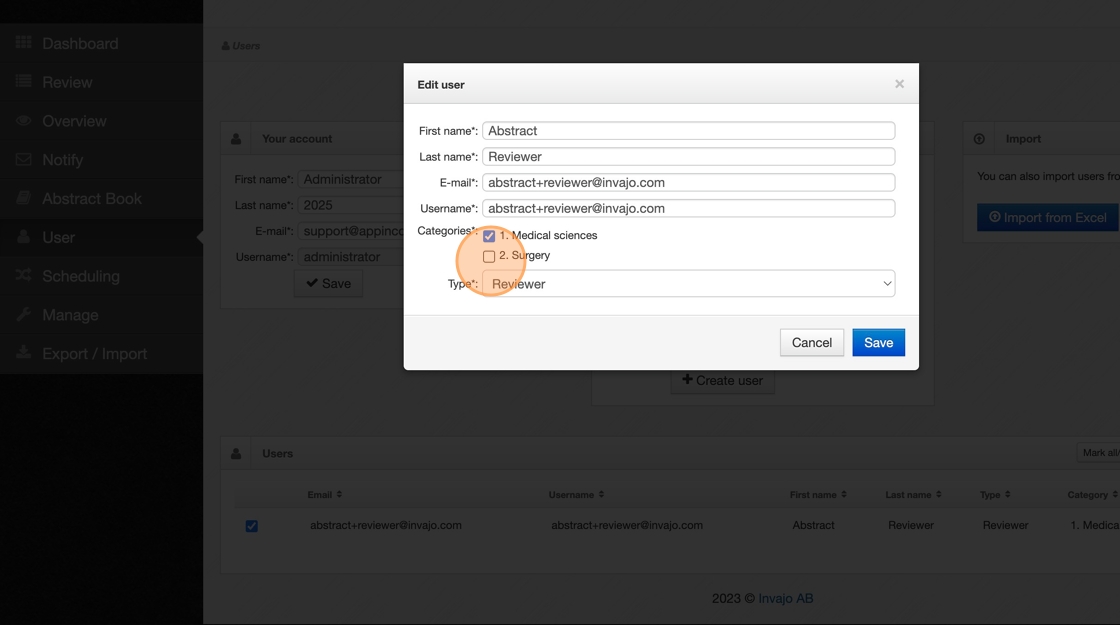Image resolution: width=1120 pixels, height=625 pixels.
Task: Click the Notify envelope icon
Action: click(x=24, y=159)
